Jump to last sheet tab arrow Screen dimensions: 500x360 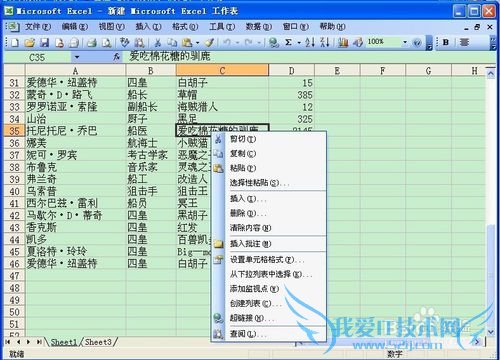(x=39, y=342)
